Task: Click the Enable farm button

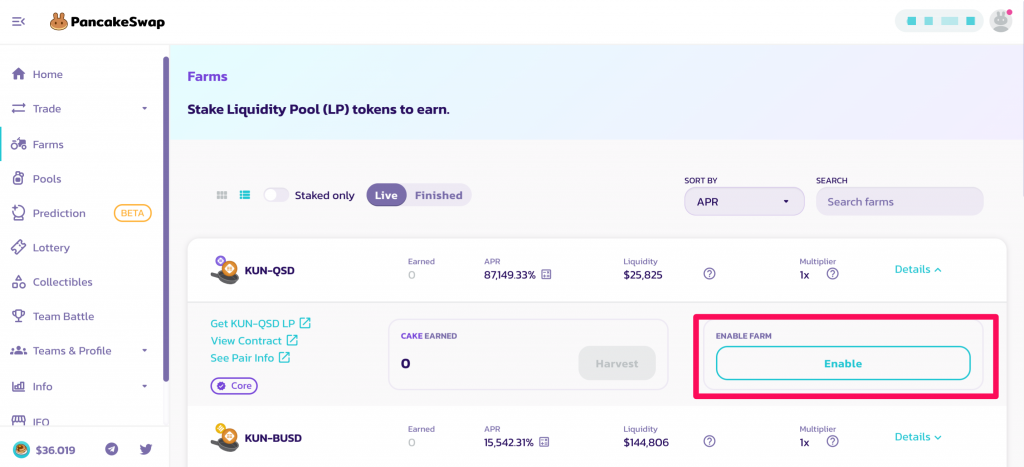Action: (843, 363)
